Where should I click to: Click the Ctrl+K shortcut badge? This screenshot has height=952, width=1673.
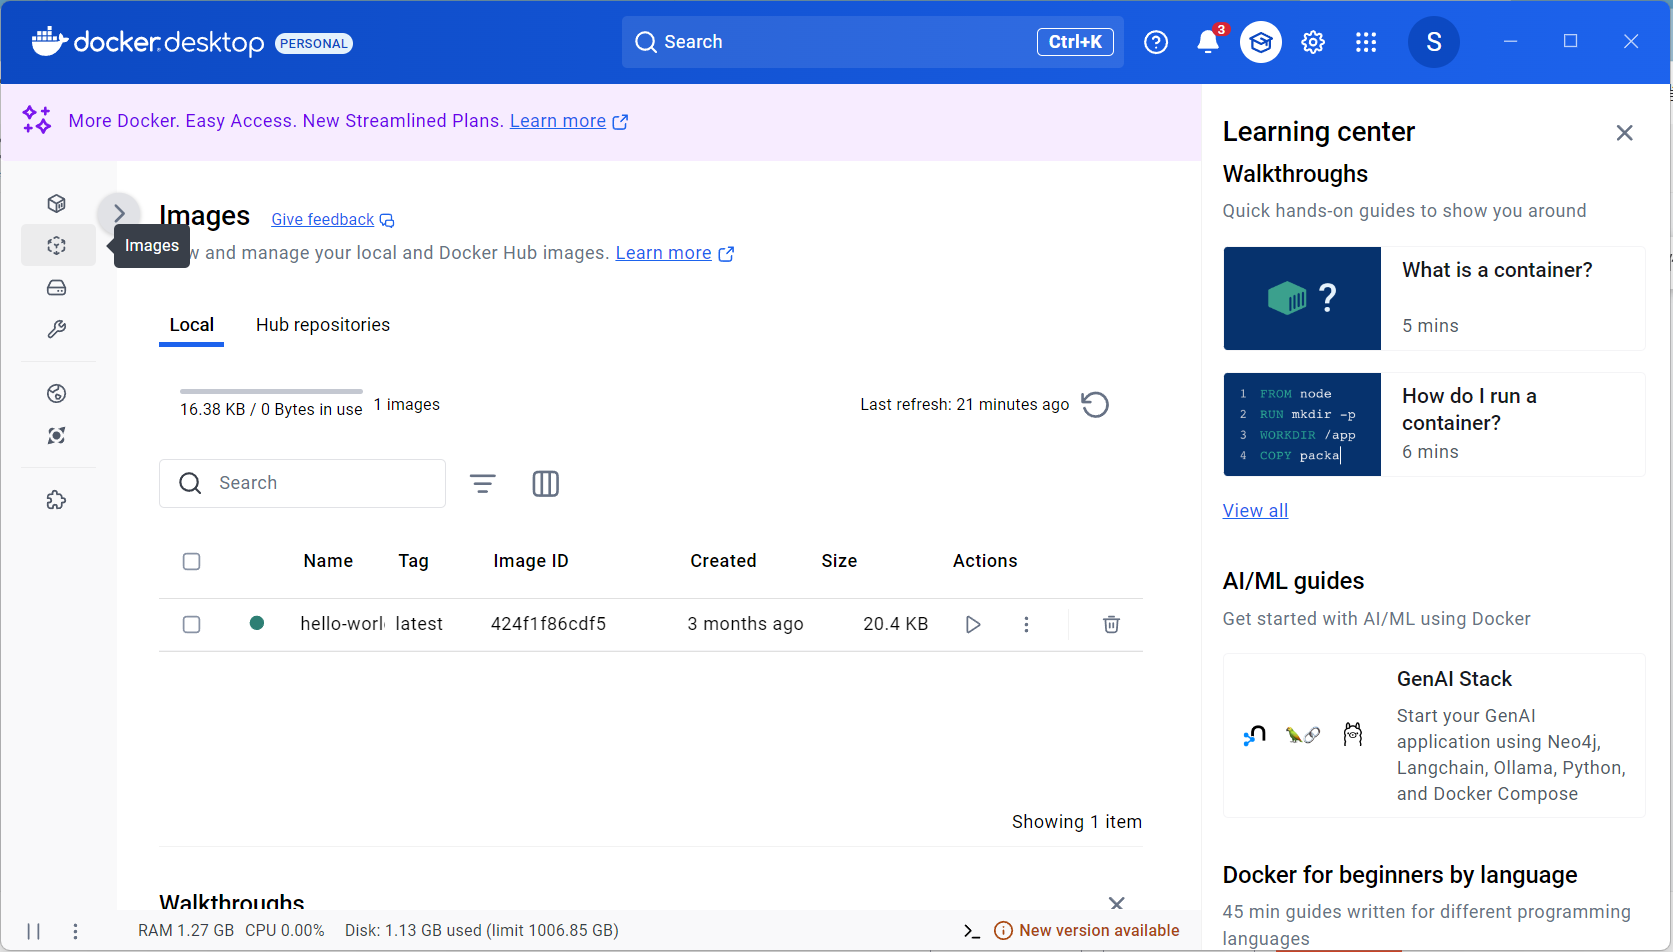1075,42
